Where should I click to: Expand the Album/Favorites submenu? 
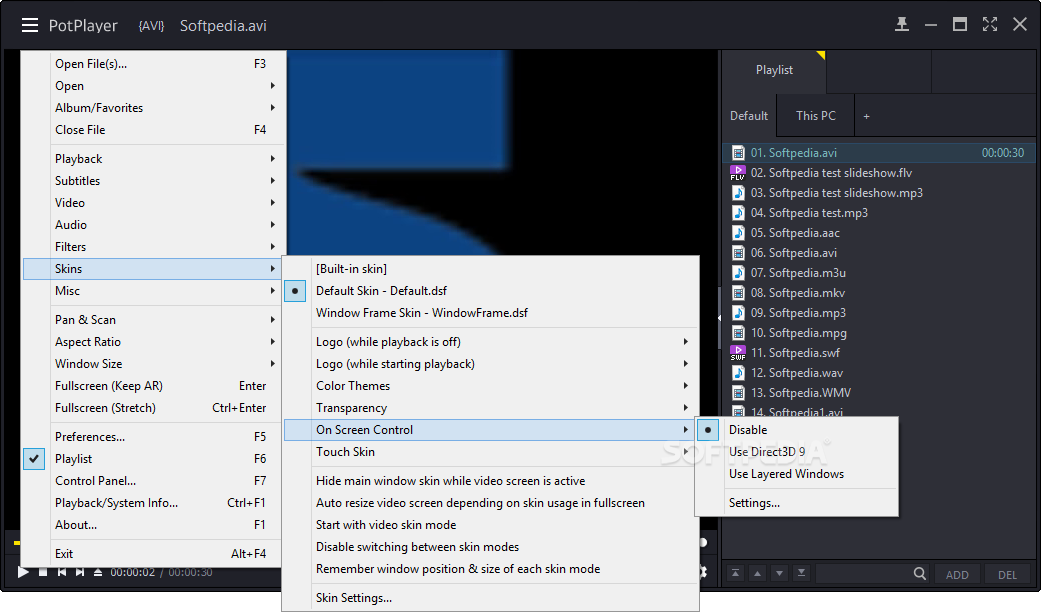pyautogui.click(x=154, y=108)
